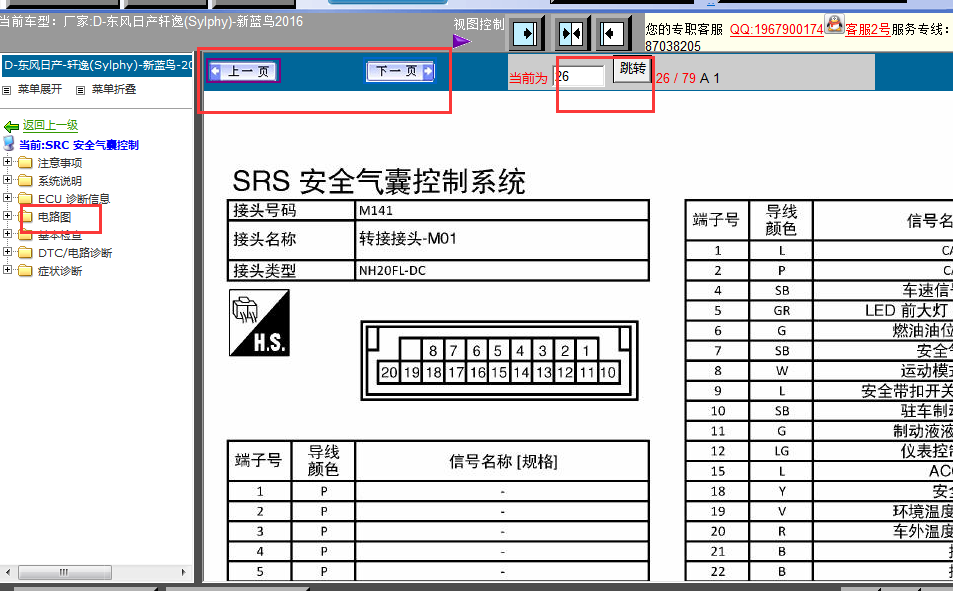Click connector type NH20FL-DC

[392, 271]
